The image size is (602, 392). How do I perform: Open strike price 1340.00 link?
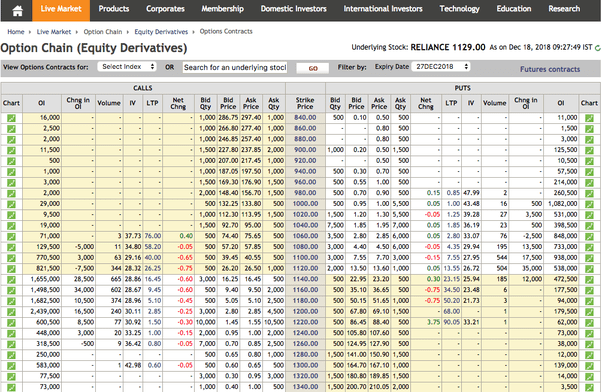pos(305,387)
